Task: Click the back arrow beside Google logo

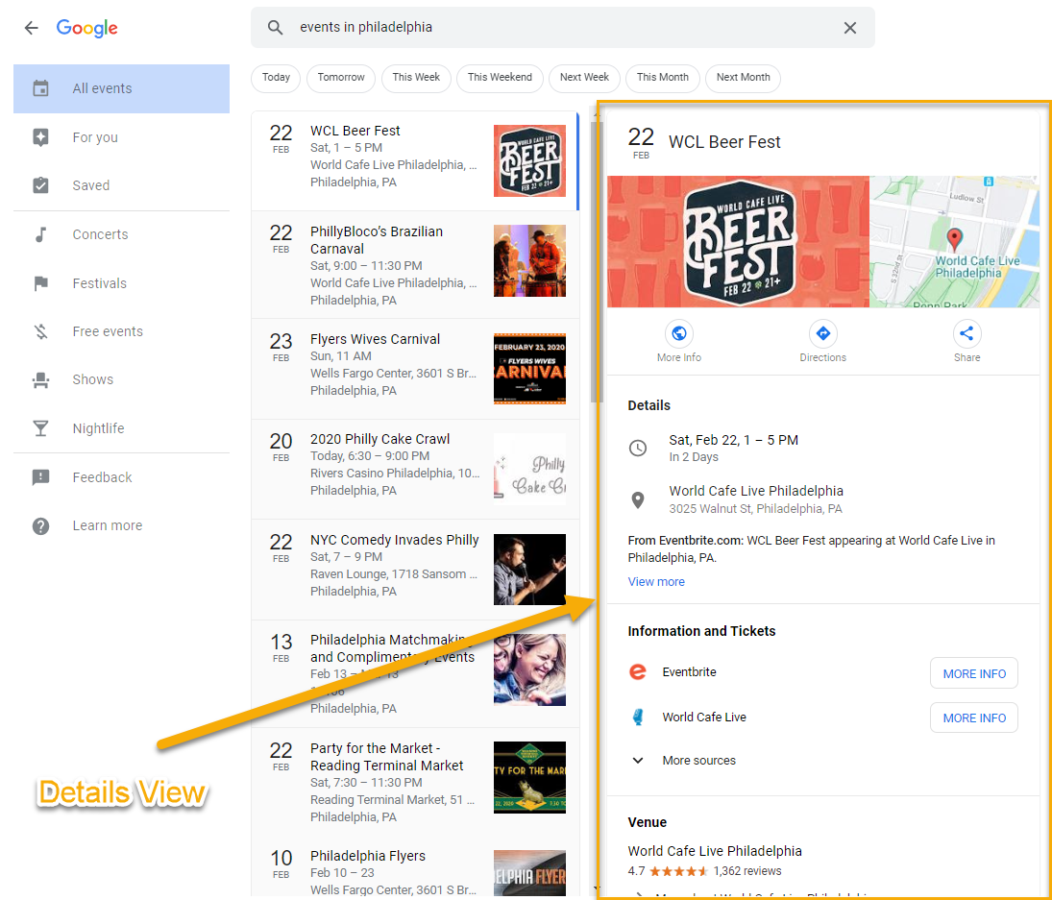Action: coord(31,28)
